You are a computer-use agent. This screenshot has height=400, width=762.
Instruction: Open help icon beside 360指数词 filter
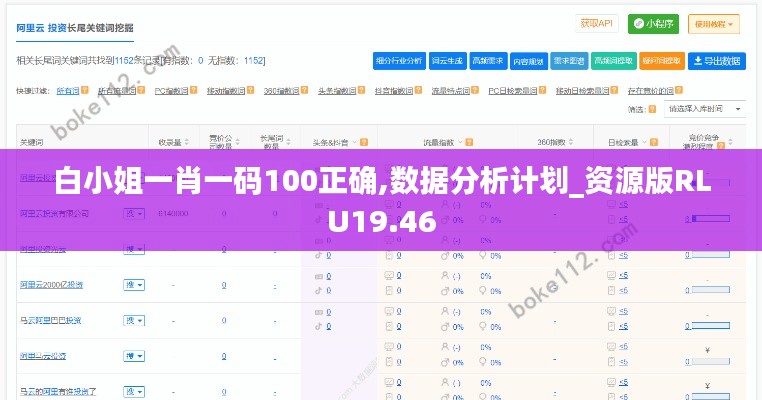click(x=304, y=90)
